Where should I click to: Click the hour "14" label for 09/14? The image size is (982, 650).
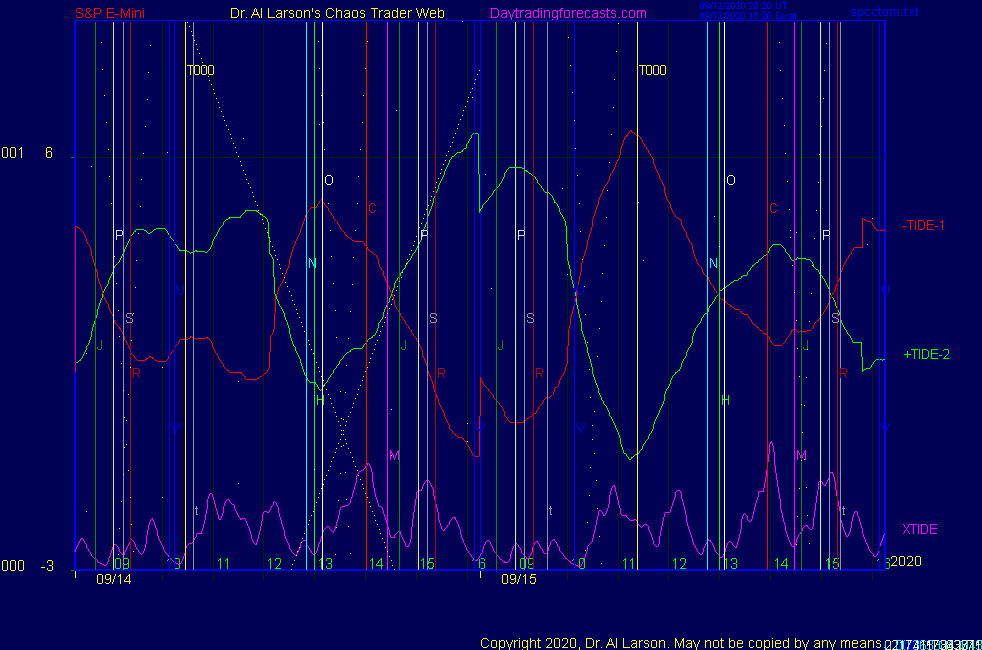click(376, 564)
